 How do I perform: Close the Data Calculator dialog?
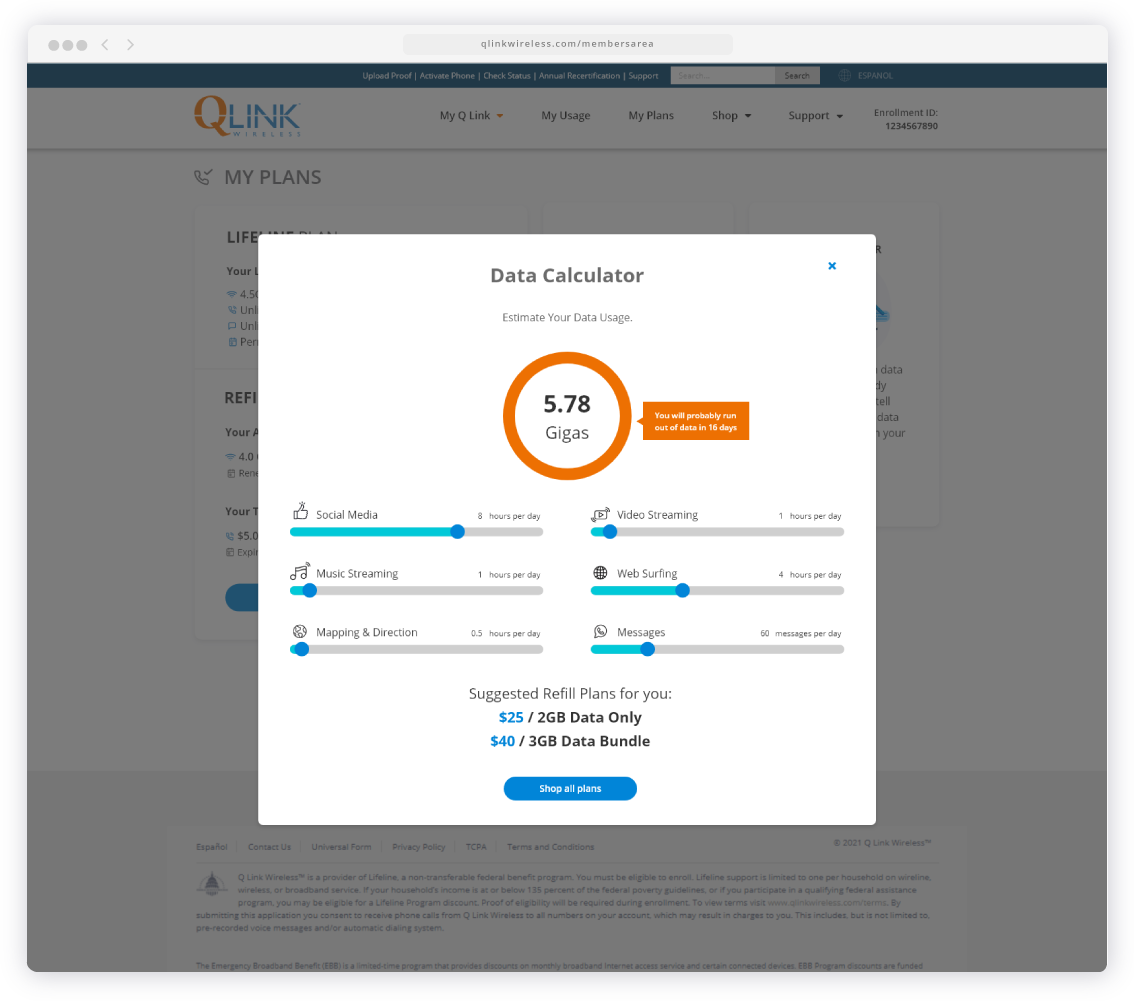(832, 266)
